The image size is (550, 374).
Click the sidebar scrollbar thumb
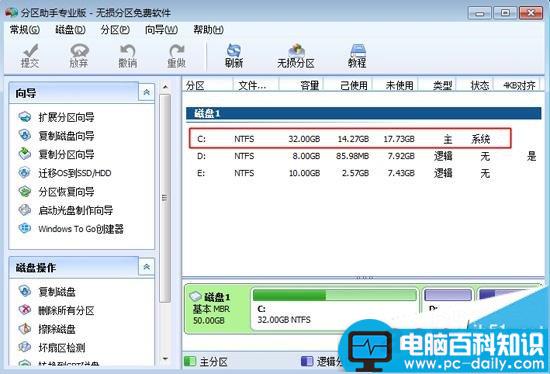(165, 198)
